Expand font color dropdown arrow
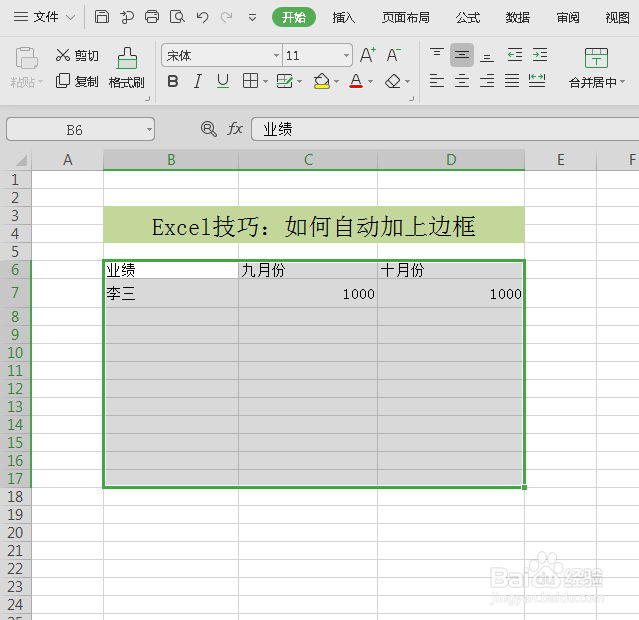639x620 pixels. tap(370, 82)
